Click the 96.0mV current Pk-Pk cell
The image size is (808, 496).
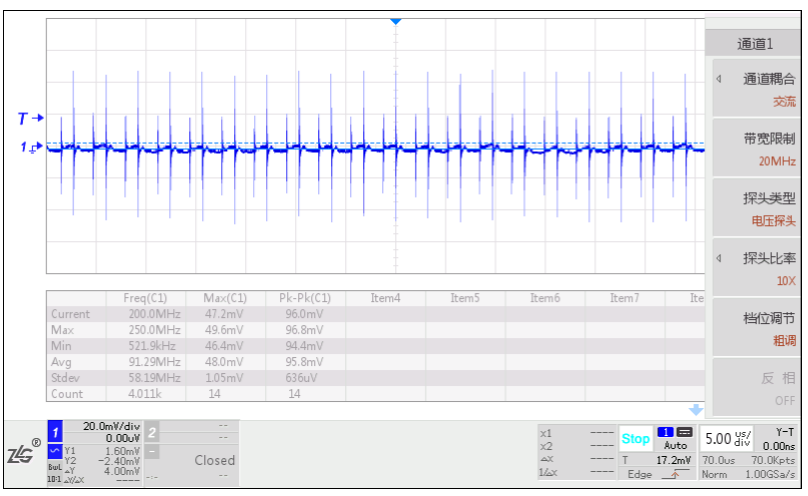coord(305,314)
